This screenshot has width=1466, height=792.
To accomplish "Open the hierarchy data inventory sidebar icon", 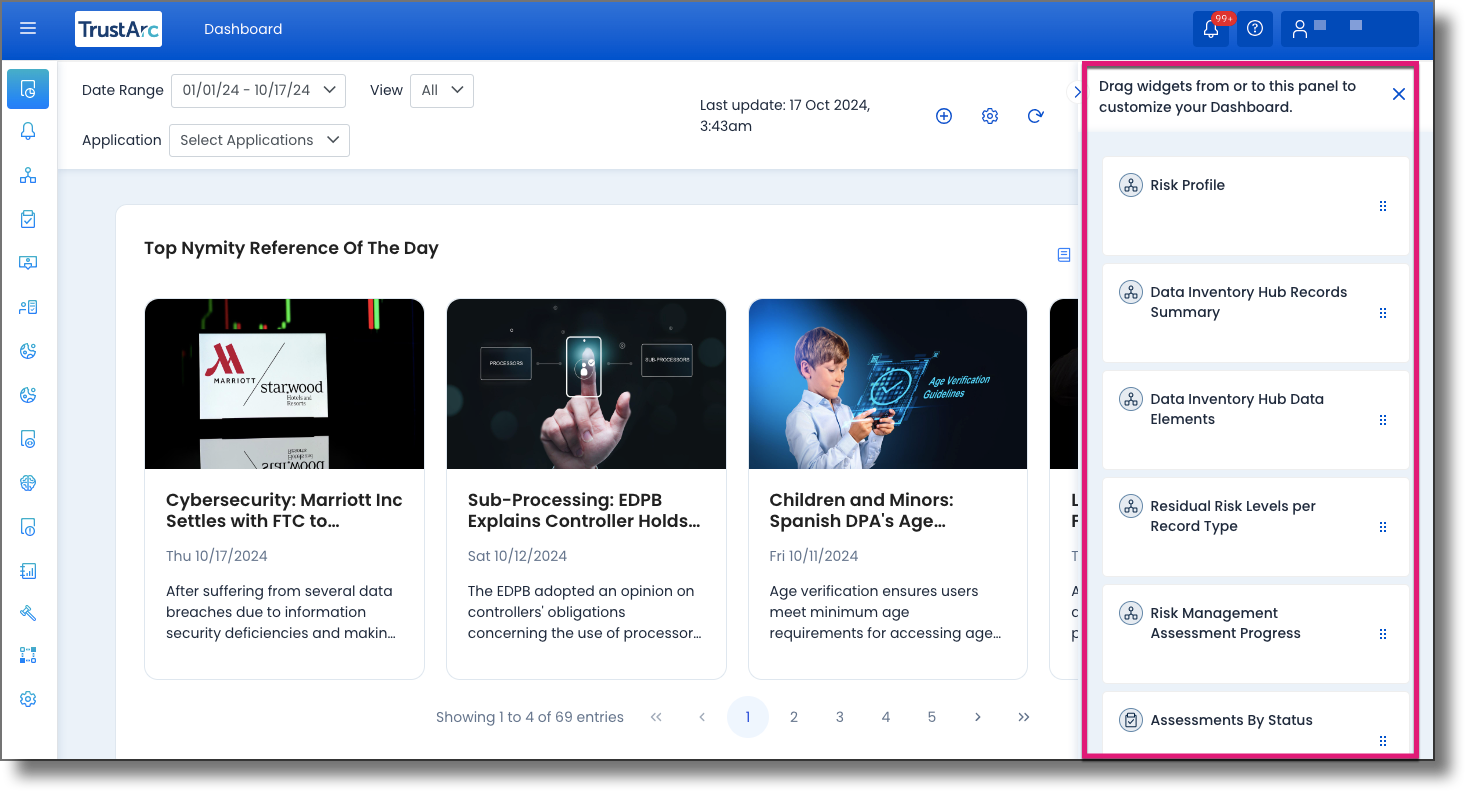I will (28, 176).
